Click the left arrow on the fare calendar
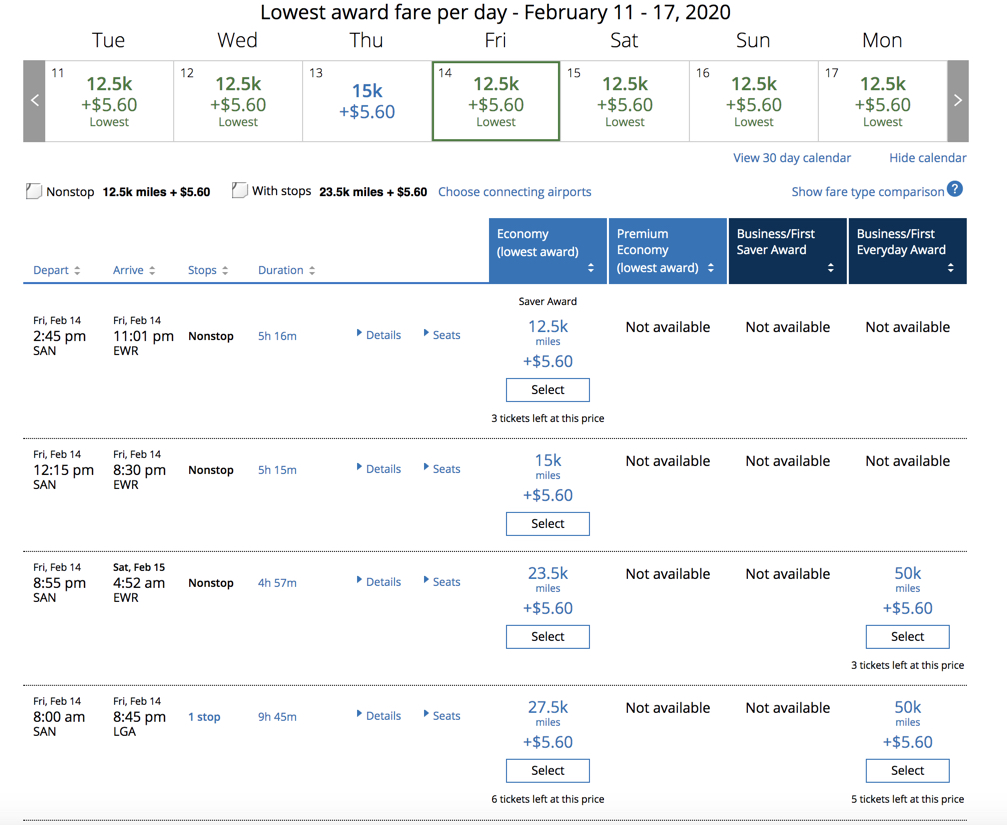This screenshot has width=1007, height=825. pyautogui.click(x=33, y=100)
